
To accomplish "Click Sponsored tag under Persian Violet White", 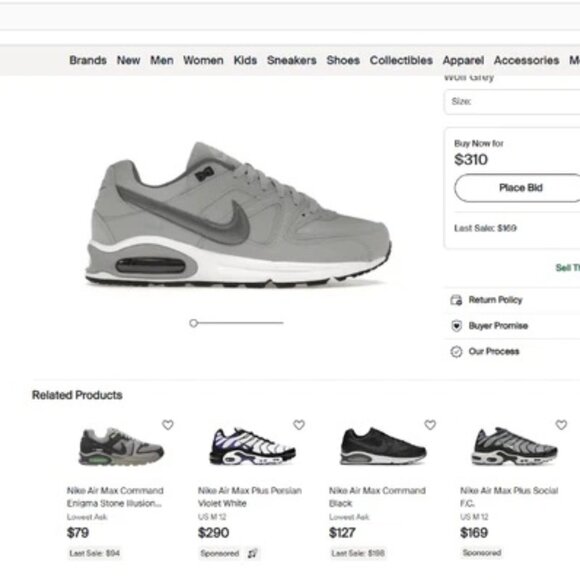I will [x=219, y=553].
